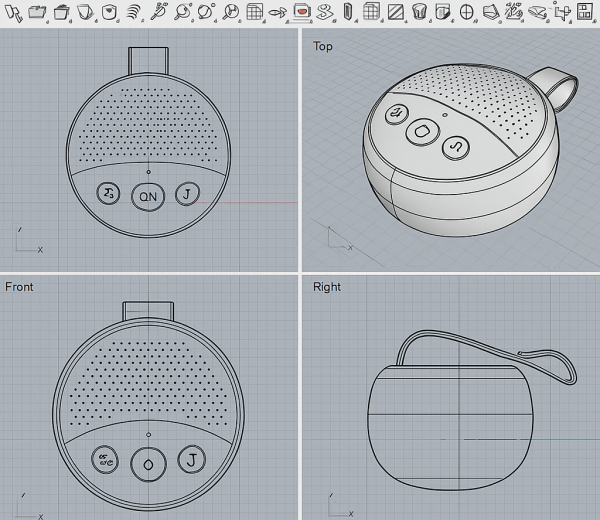Select the arrow pointer tool in toolbar
This screenshot has width=600, height=520.
coord(13,12)
